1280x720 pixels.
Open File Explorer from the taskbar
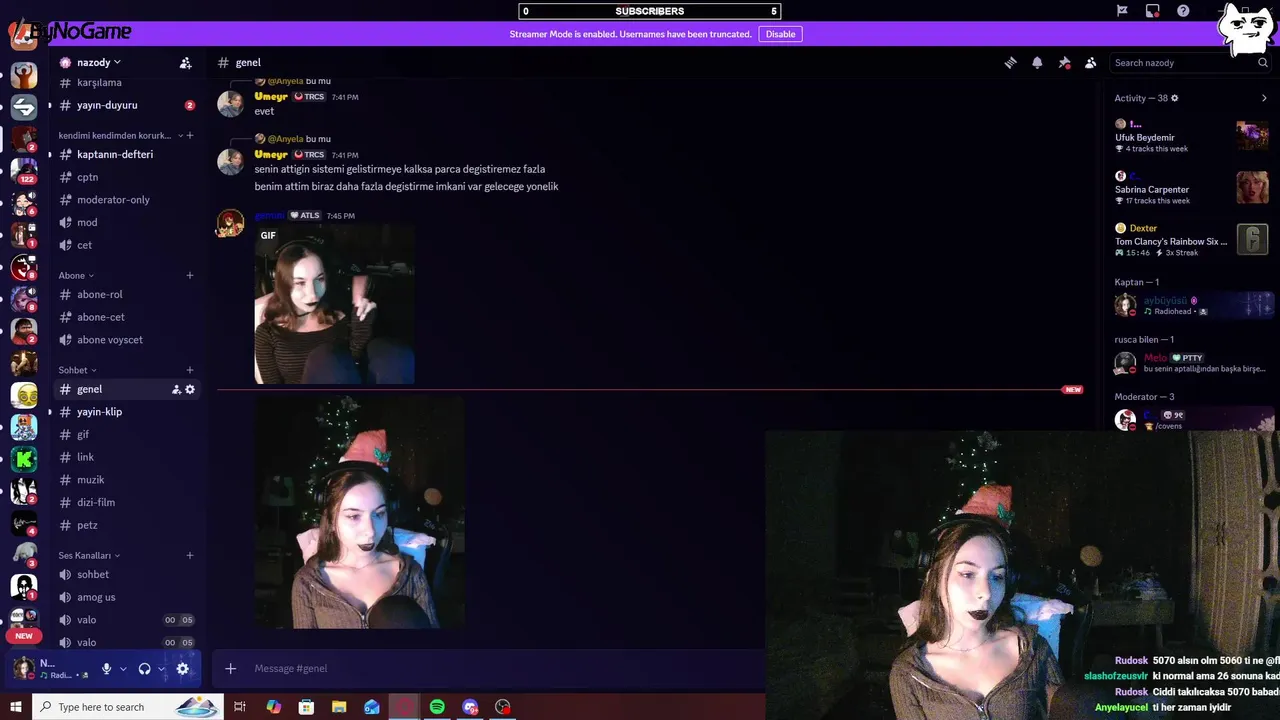339,707
